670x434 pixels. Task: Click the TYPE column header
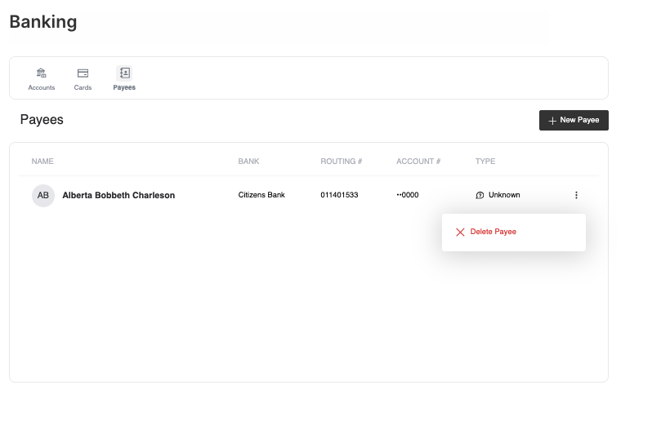(x=485, y=161)
